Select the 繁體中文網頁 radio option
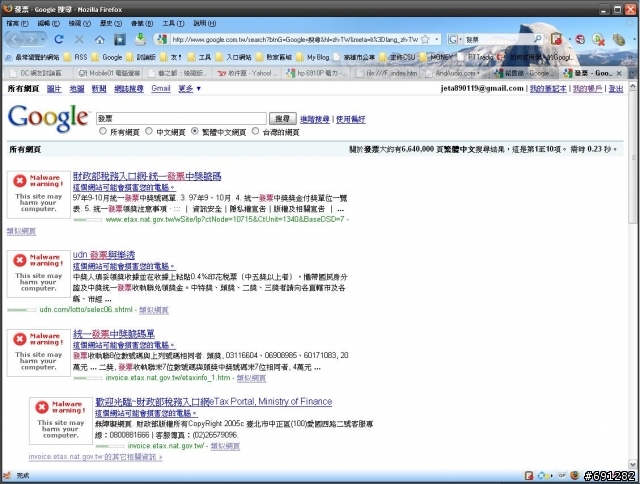640x484 pixels. tap(195, 131)
